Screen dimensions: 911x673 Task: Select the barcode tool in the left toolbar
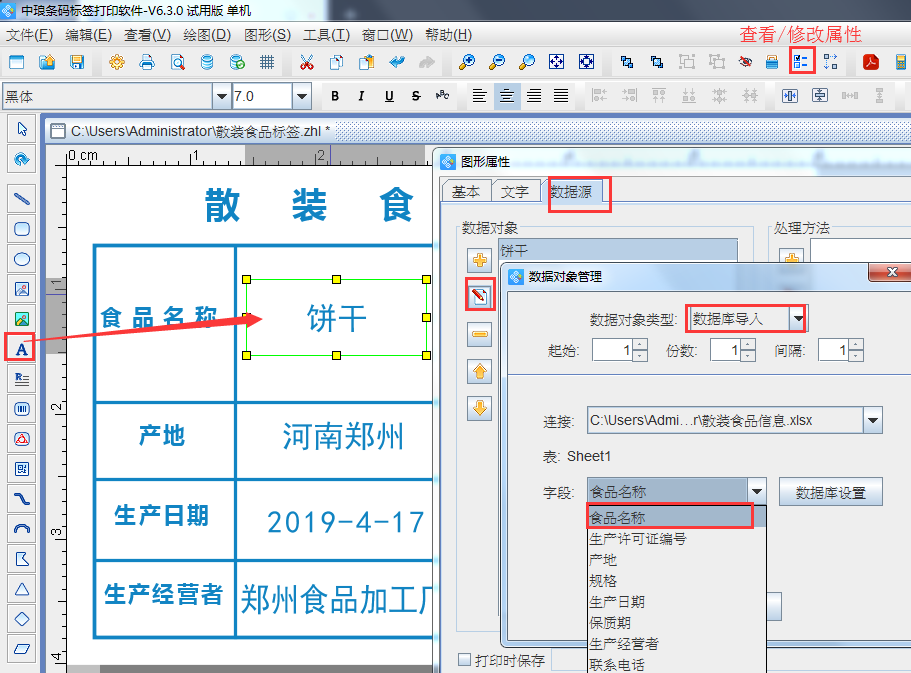tap(21, 408)
